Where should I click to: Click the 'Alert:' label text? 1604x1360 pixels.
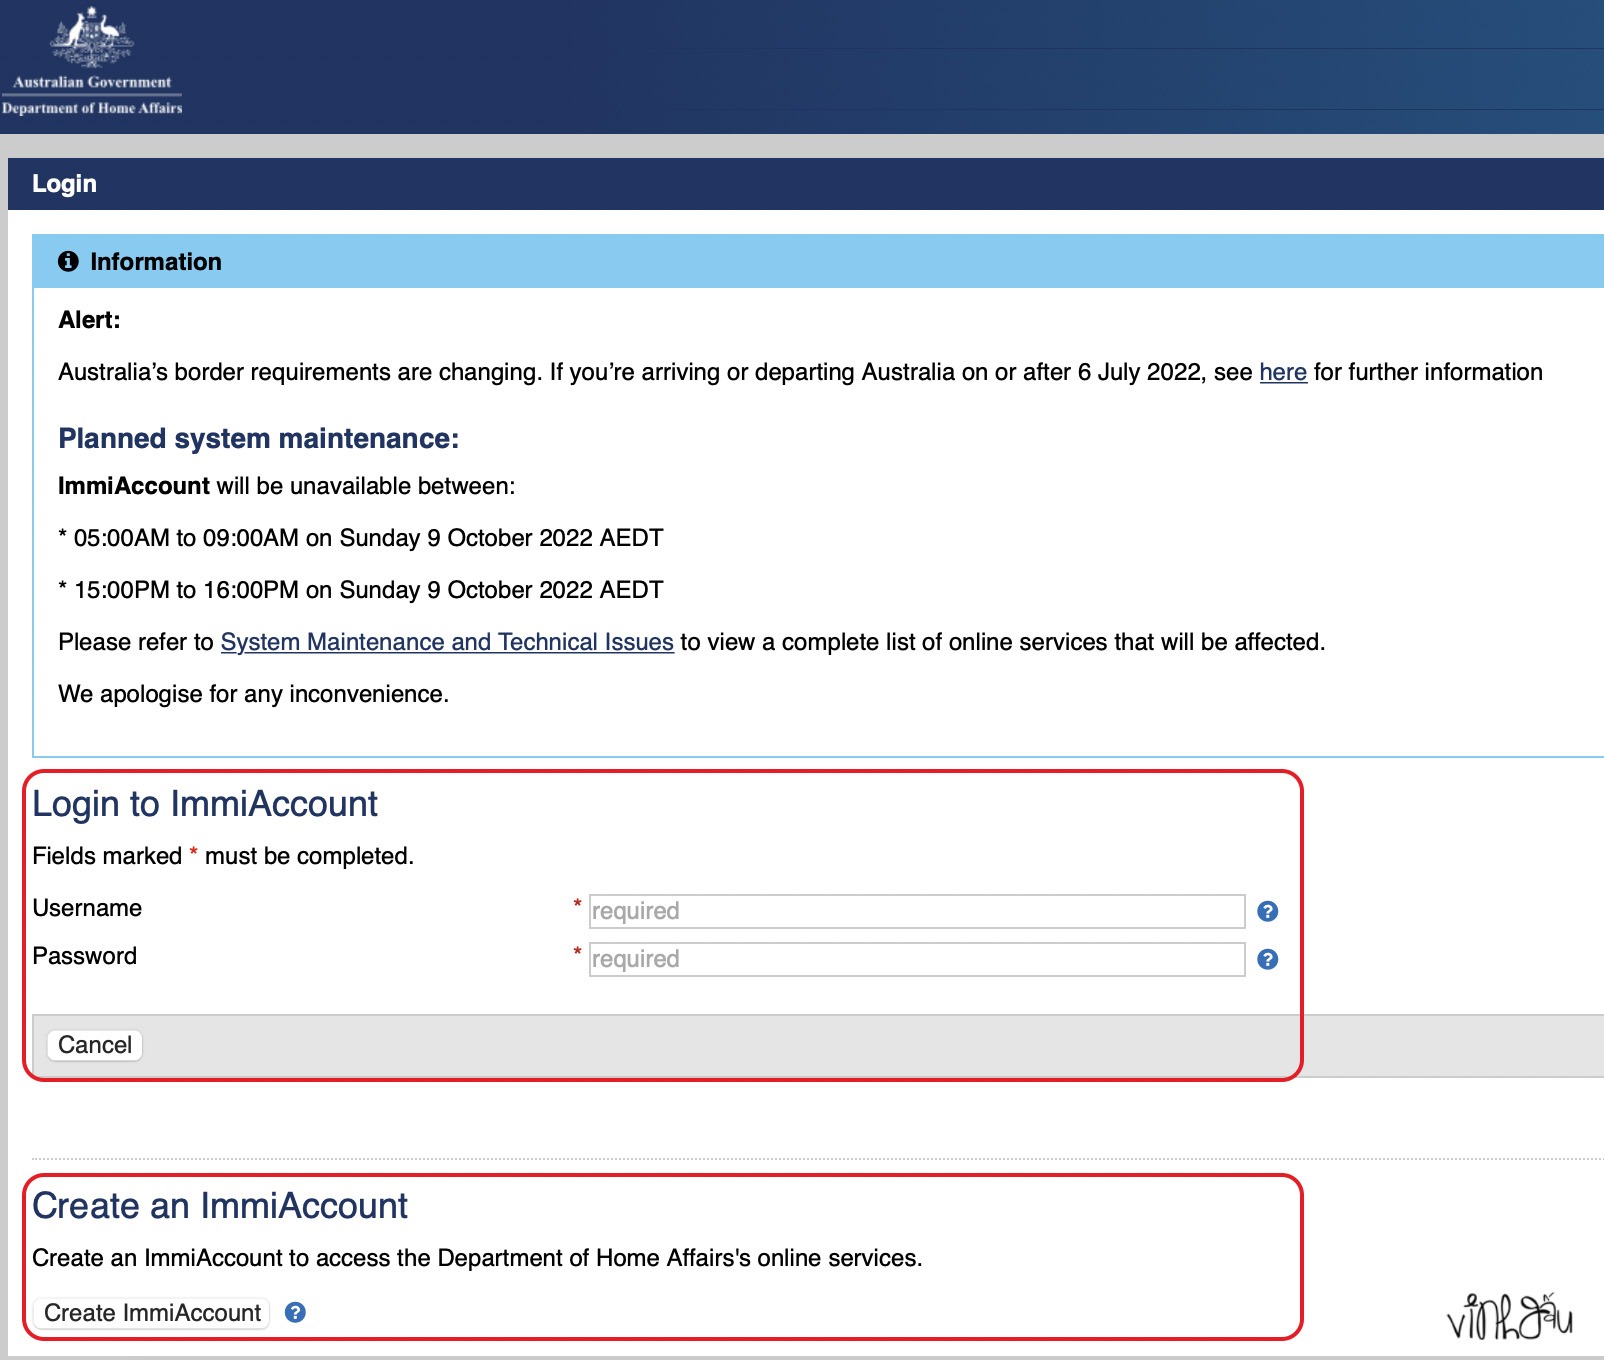[x=89, y=320]
